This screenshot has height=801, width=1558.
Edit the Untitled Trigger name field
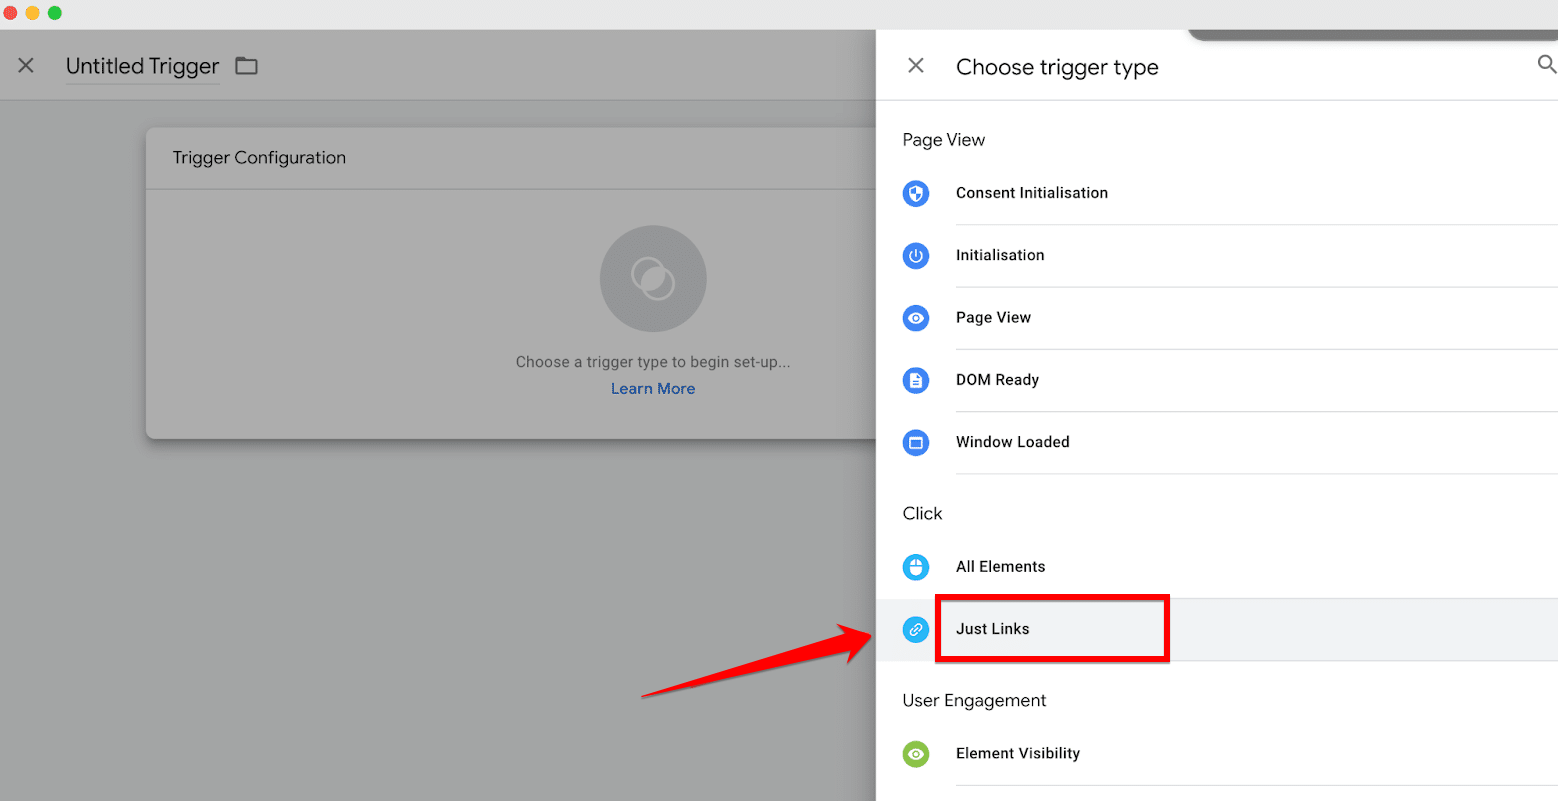[142, 66]
